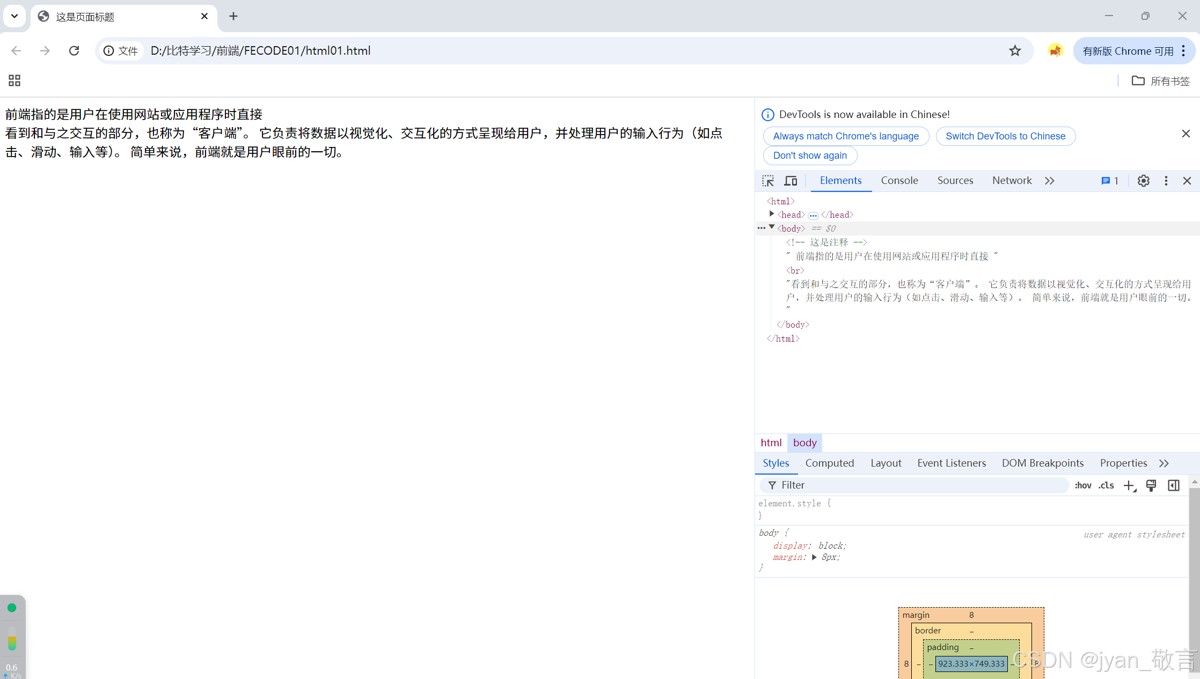This screenshot has height=679, width=1200.
Task: Toggle the computed styles sidebar pane
Action: (x=1174, y=486)
